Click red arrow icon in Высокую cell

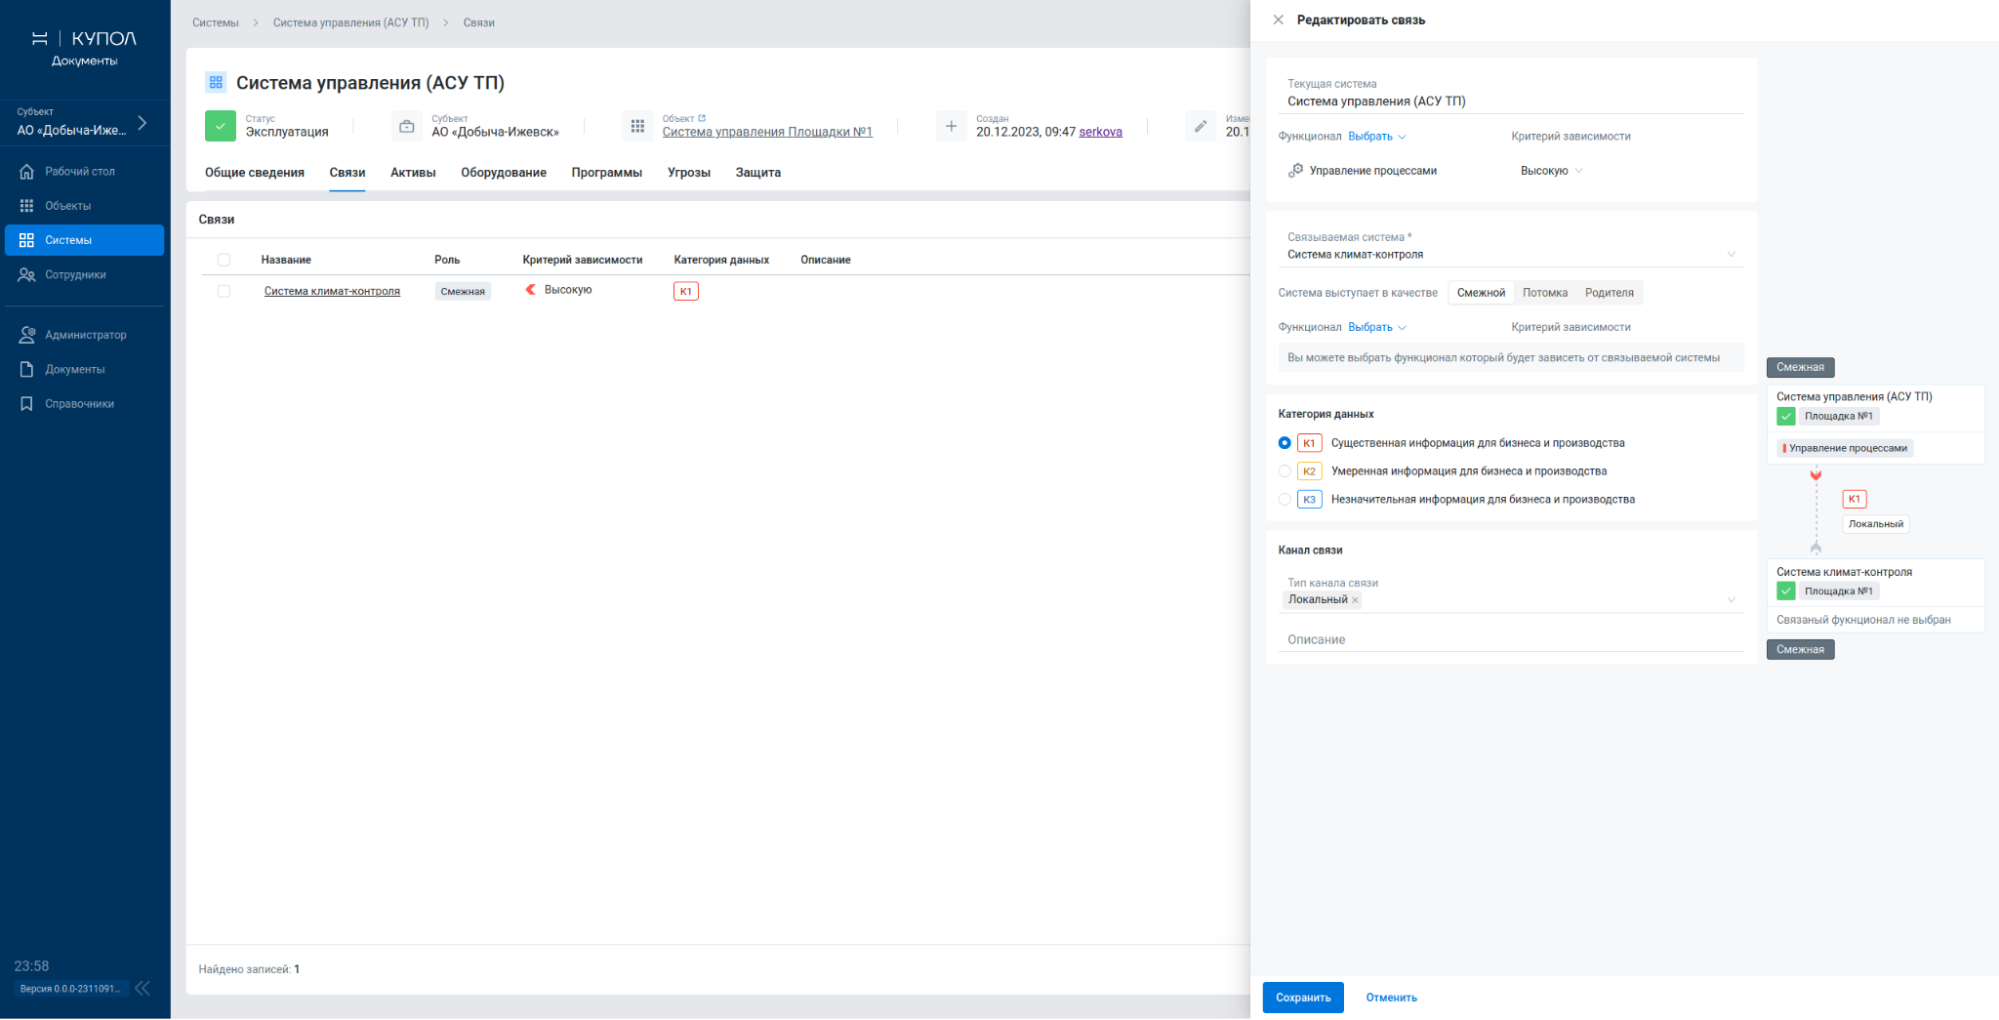point(531,290)
